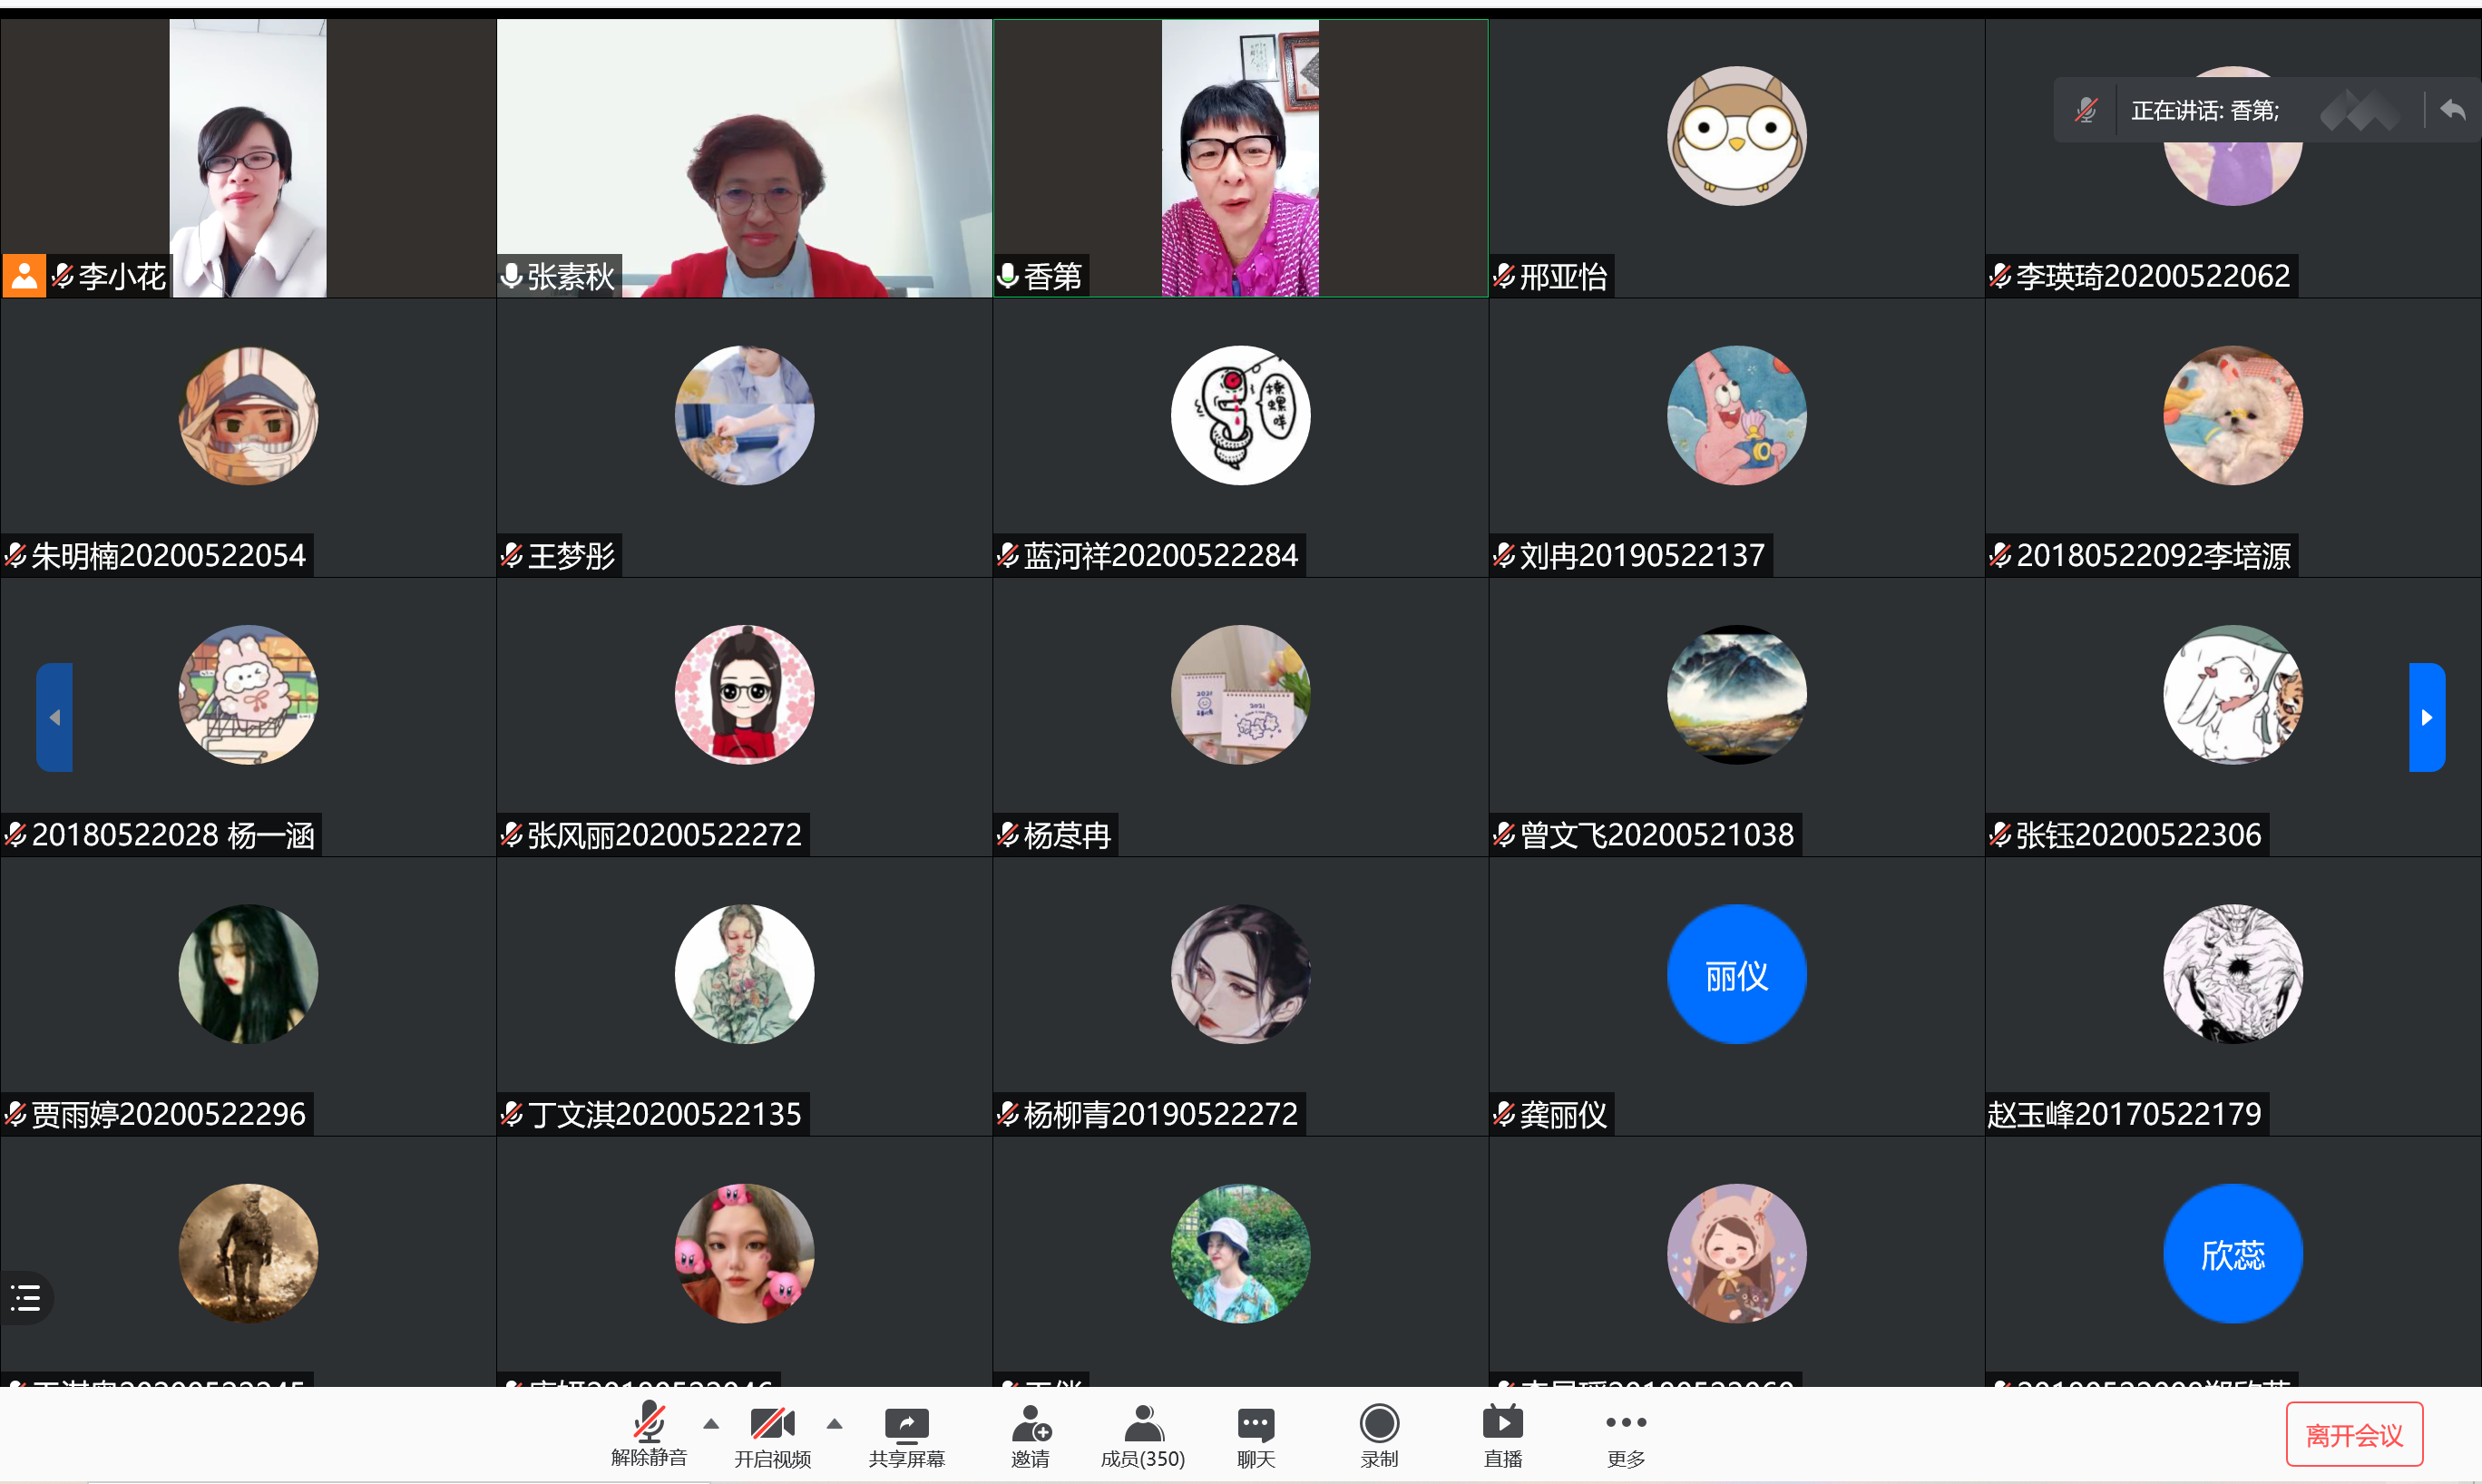Screen dimensions: 2482x1484
Task: Toggle mic icon in speaking indicator bar
Action: 2086,110
